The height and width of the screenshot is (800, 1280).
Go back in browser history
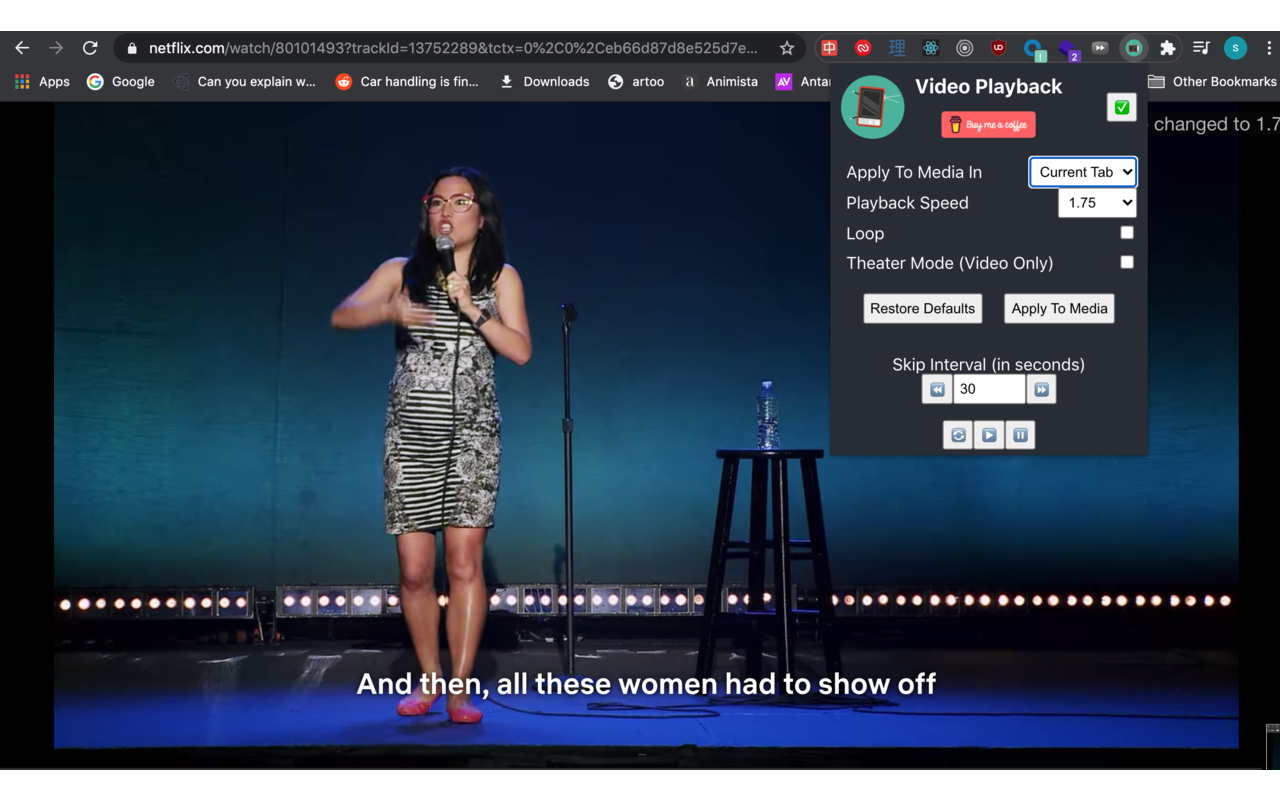coord(22,48)
